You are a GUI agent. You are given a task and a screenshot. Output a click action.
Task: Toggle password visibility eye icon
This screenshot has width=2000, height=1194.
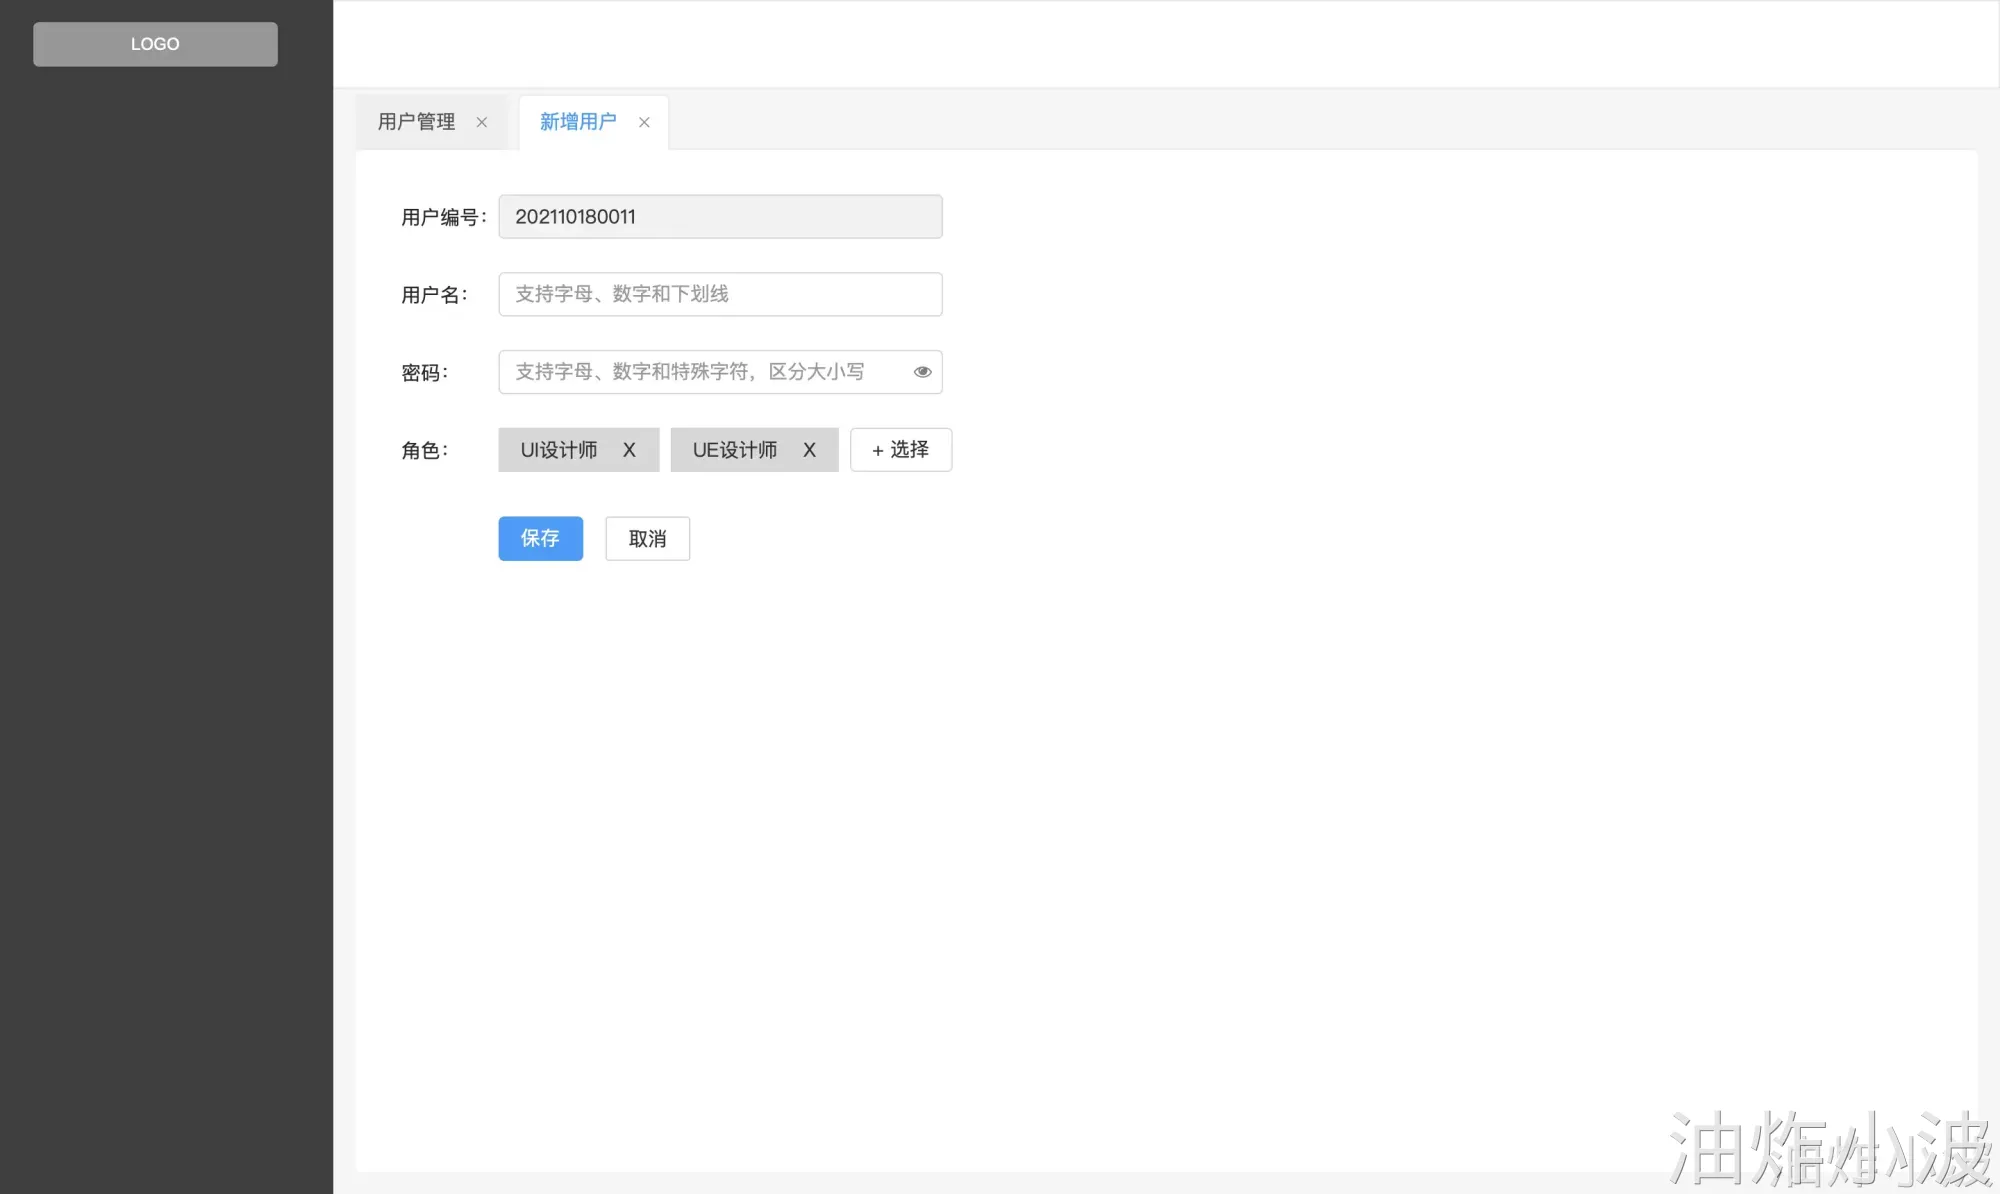922,372
